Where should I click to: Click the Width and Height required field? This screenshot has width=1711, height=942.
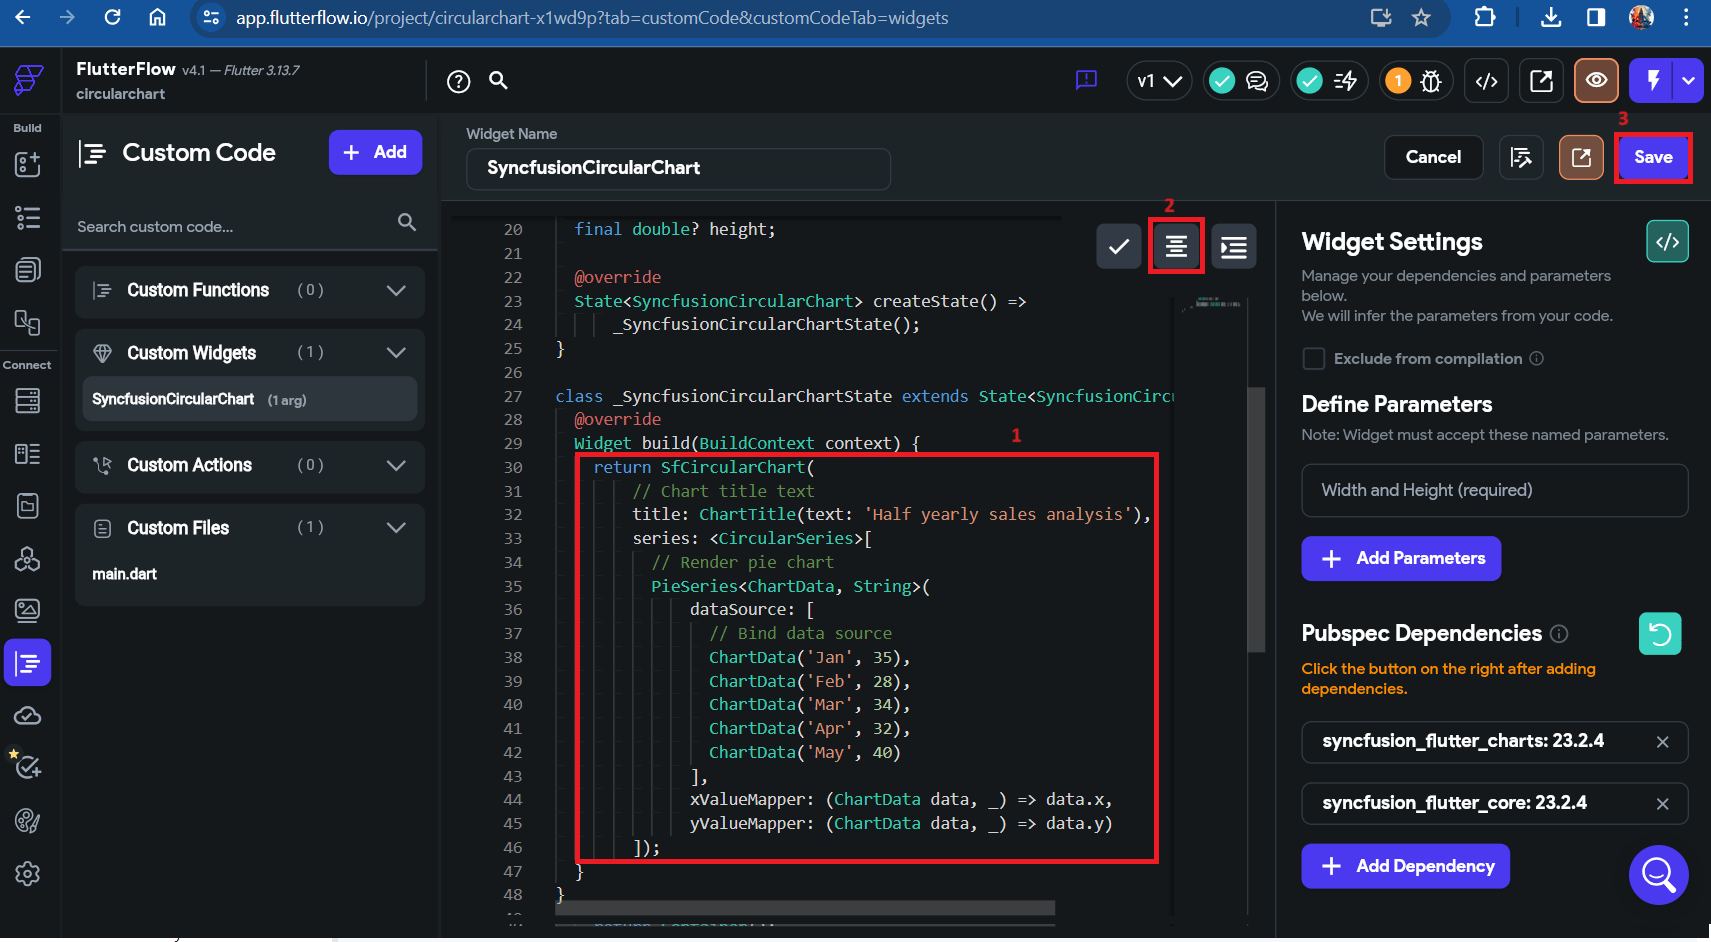[x=1494, y=490]
